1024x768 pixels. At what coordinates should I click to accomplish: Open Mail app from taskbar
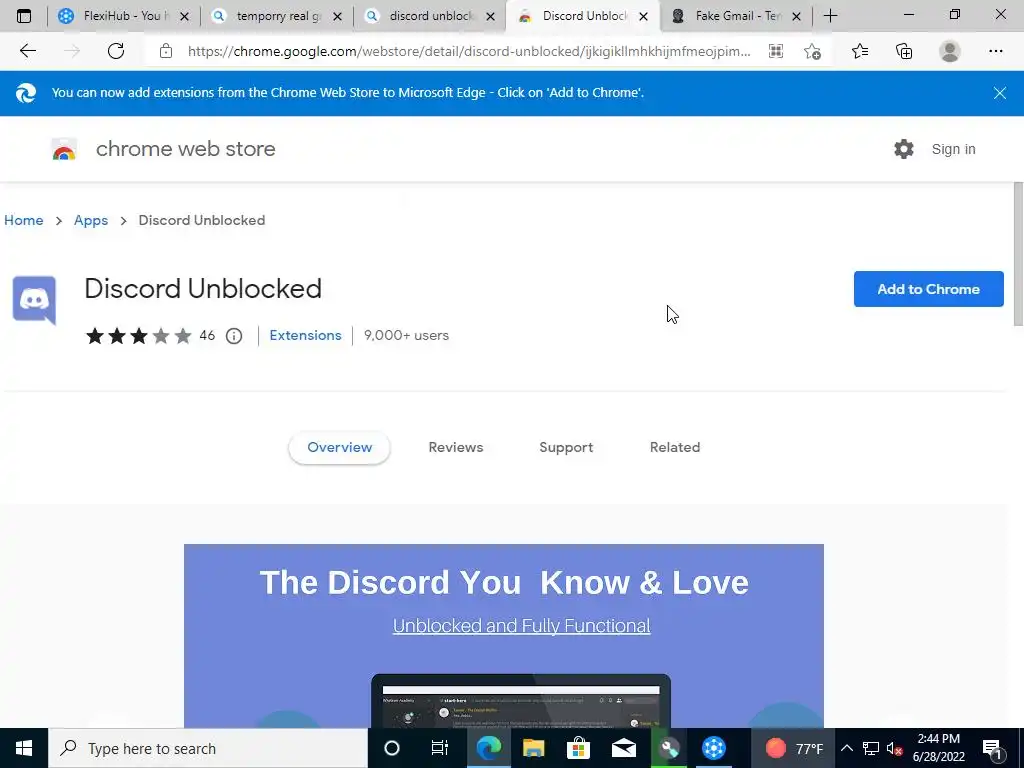(624, 748)
